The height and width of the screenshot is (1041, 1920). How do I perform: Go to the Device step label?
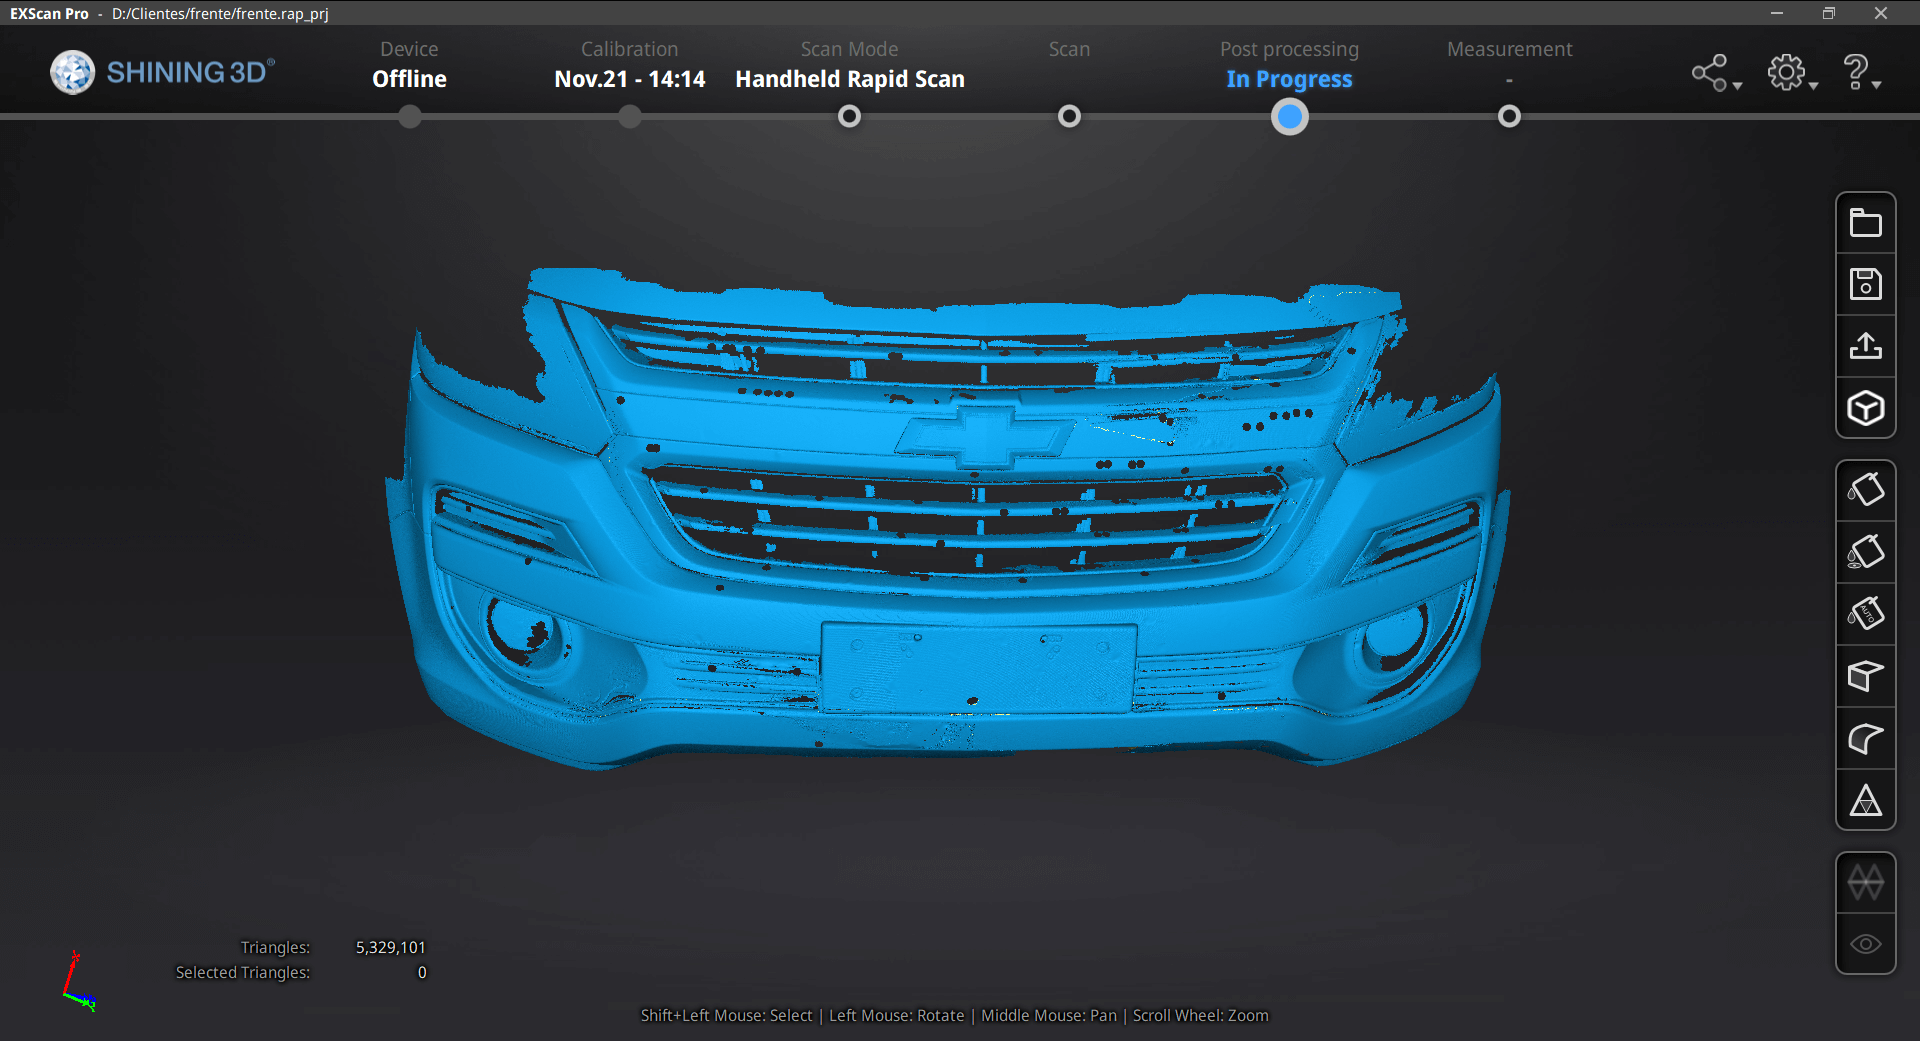coord(409,49)
